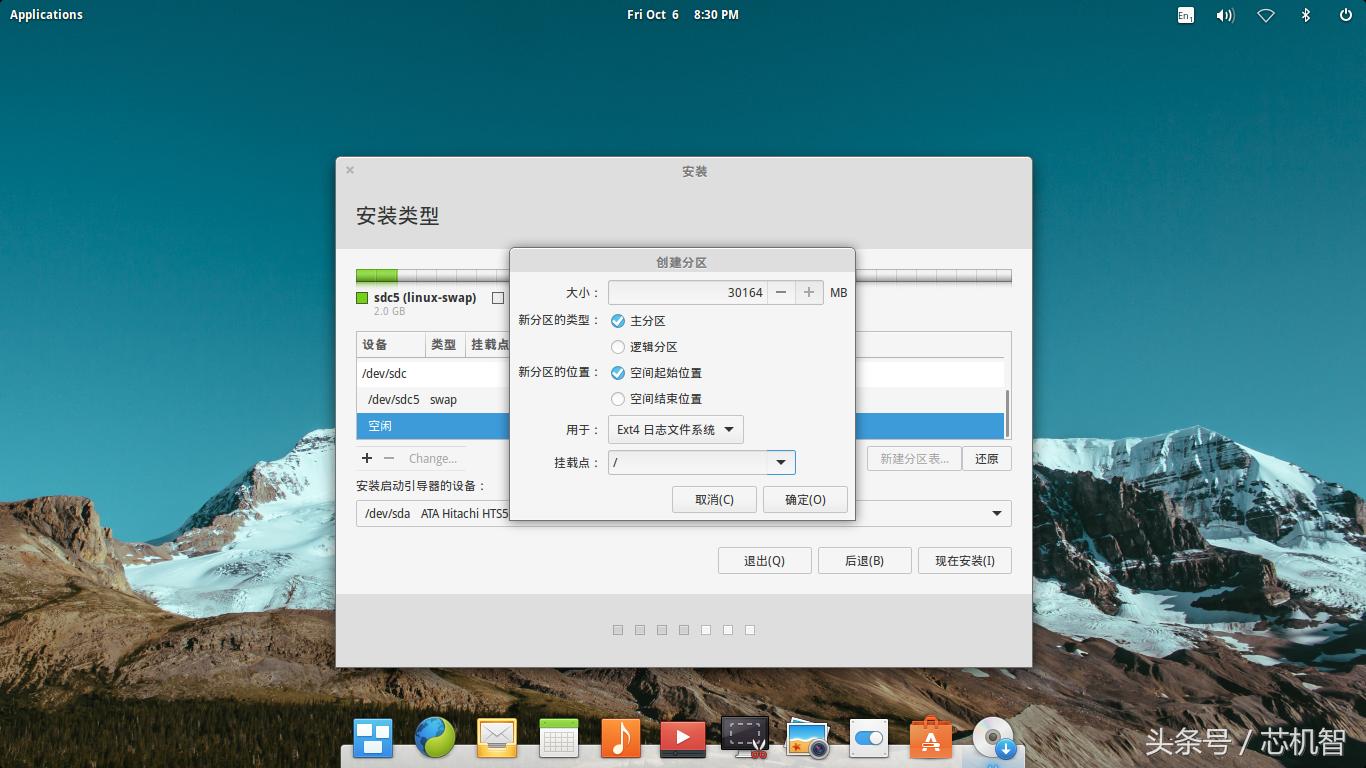Expand the 挂载点 mount point dropdown
The width and height of the screenshot is (1366, 768).
[780, 462]
